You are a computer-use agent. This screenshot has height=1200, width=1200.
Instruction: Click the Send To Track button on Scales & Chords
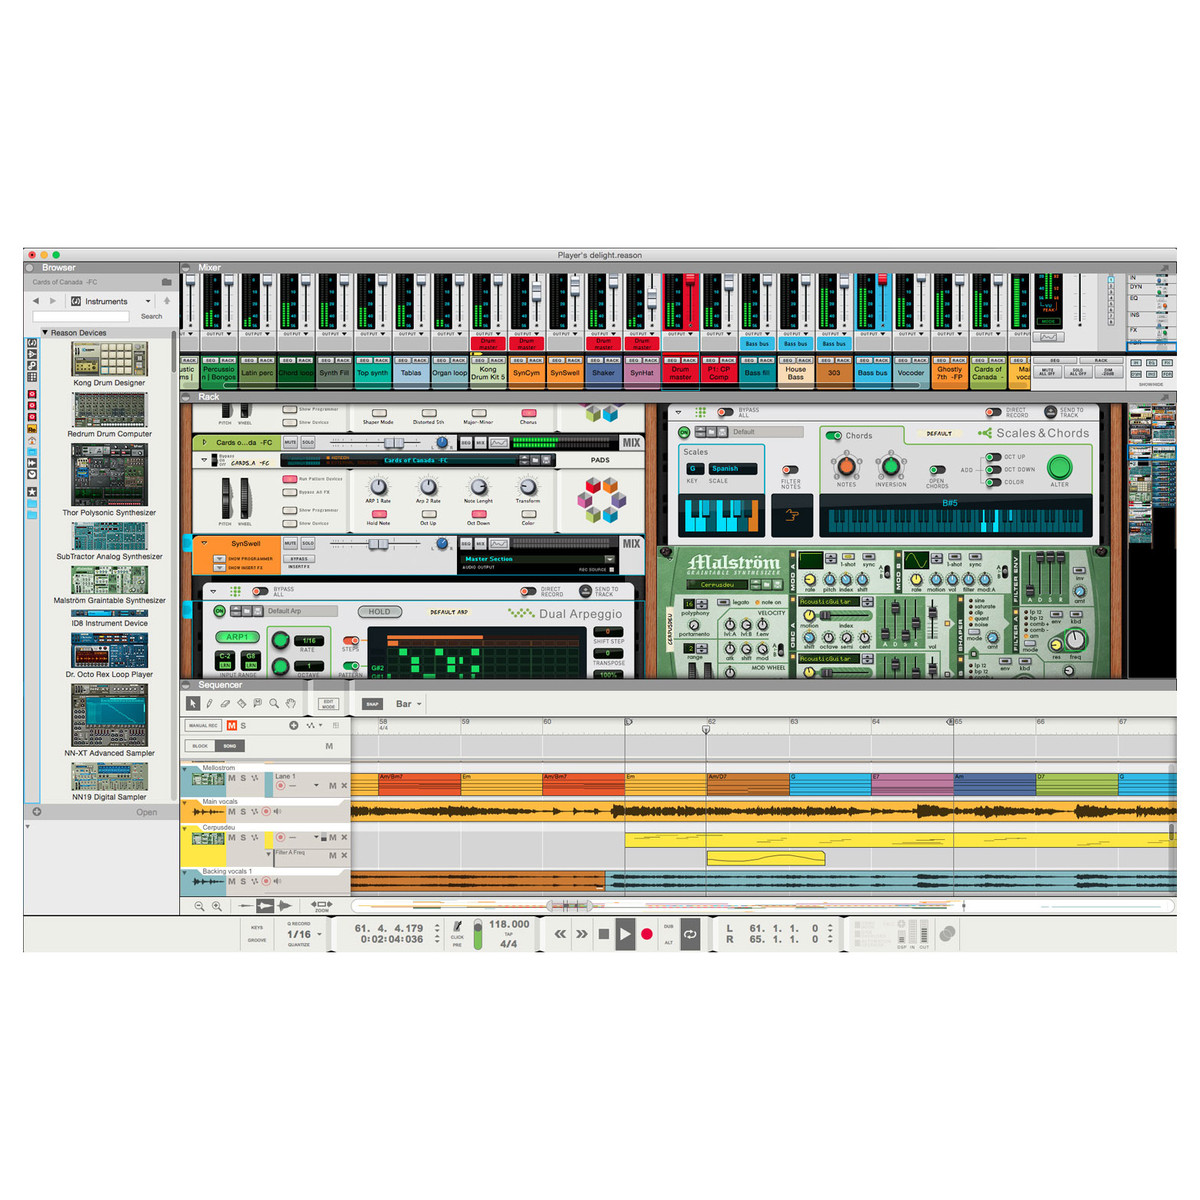click(x=1050, y=412)
